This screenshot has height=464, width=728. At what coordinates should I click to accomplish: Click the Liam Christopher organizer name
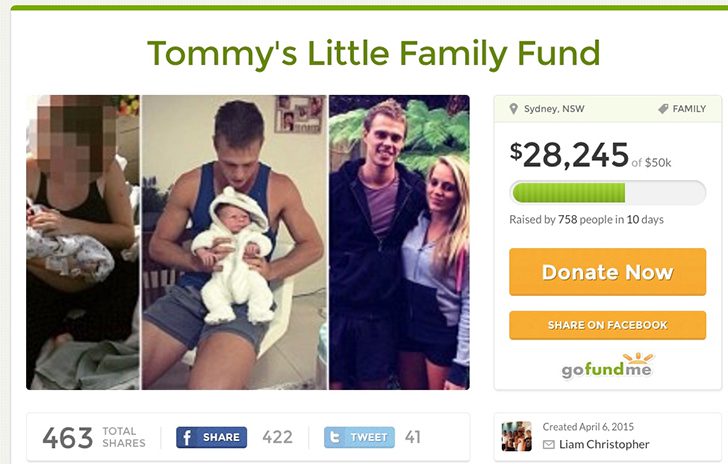(x=604, y=444)
